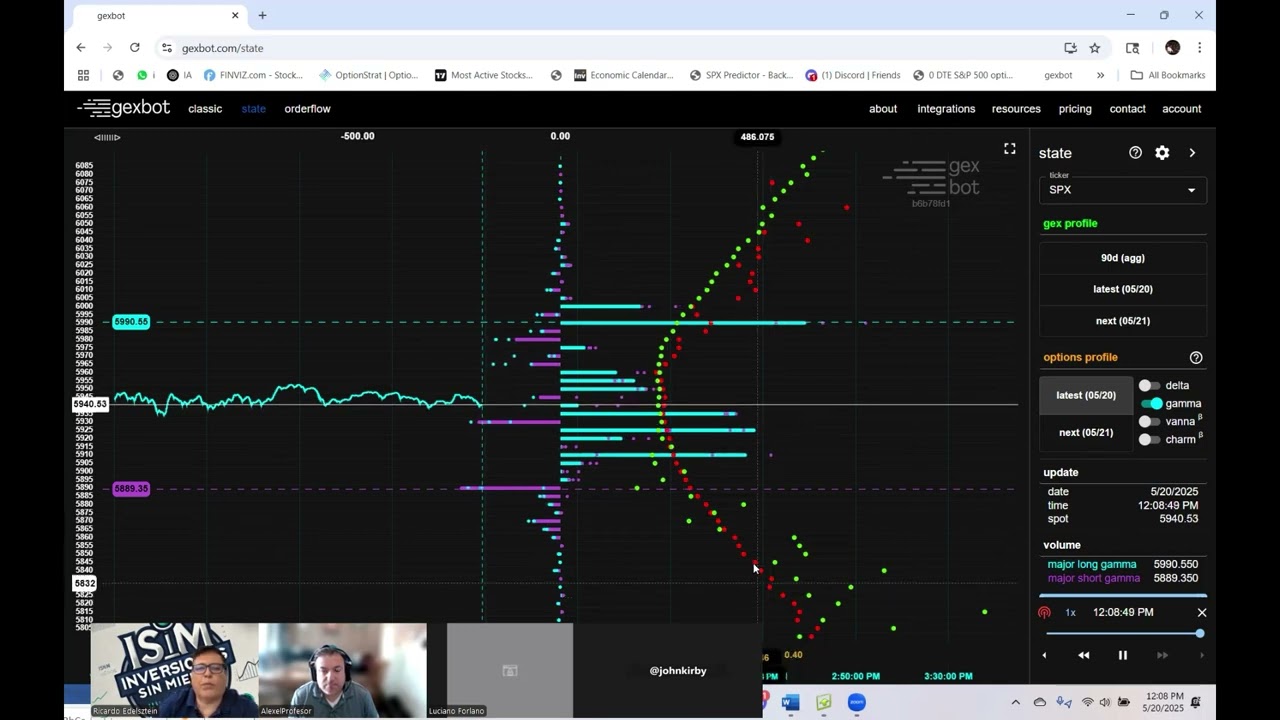Fast-forward playback with double-arrow button
The height and width of the screenshot is (720, 1280).
click(1162, 655)
